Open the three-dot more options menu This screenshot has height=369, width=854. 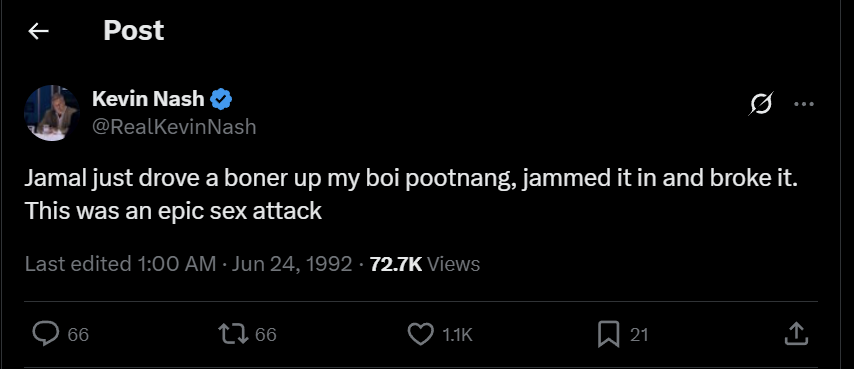(x=804, y=104)
